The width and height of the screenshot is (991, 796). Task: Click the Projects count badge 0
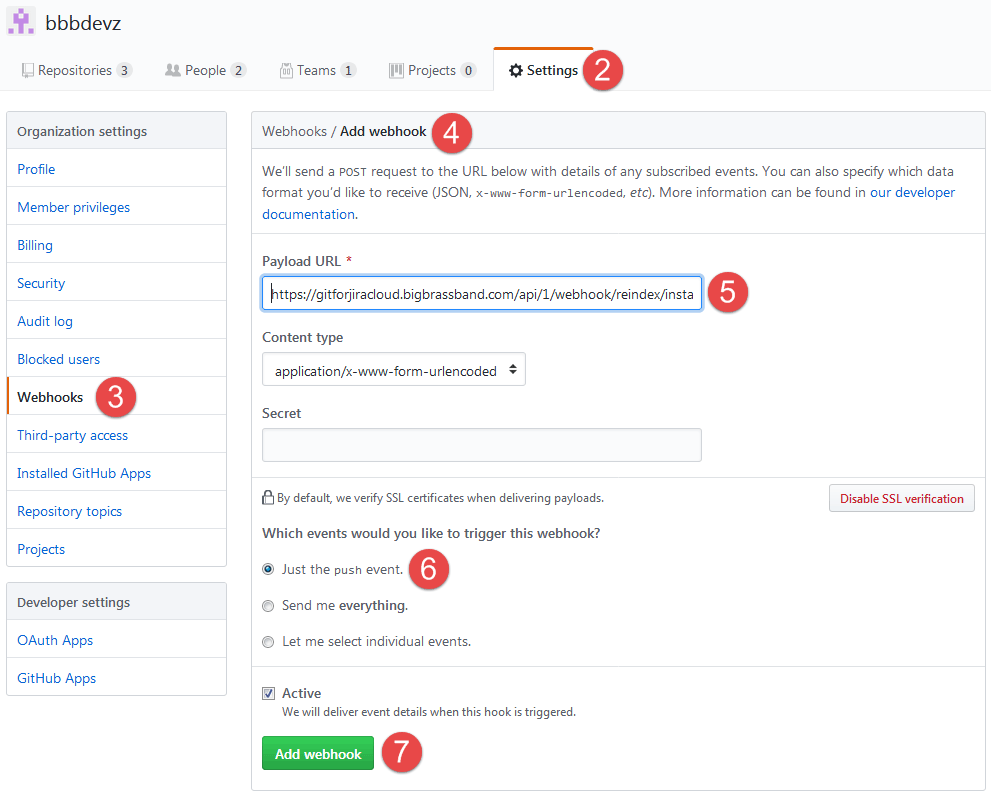pos(468,70)
